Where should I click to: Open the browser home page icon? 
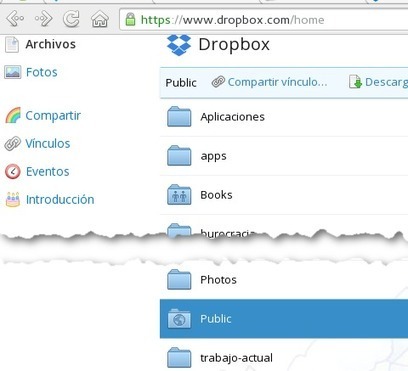pos(100,19)
